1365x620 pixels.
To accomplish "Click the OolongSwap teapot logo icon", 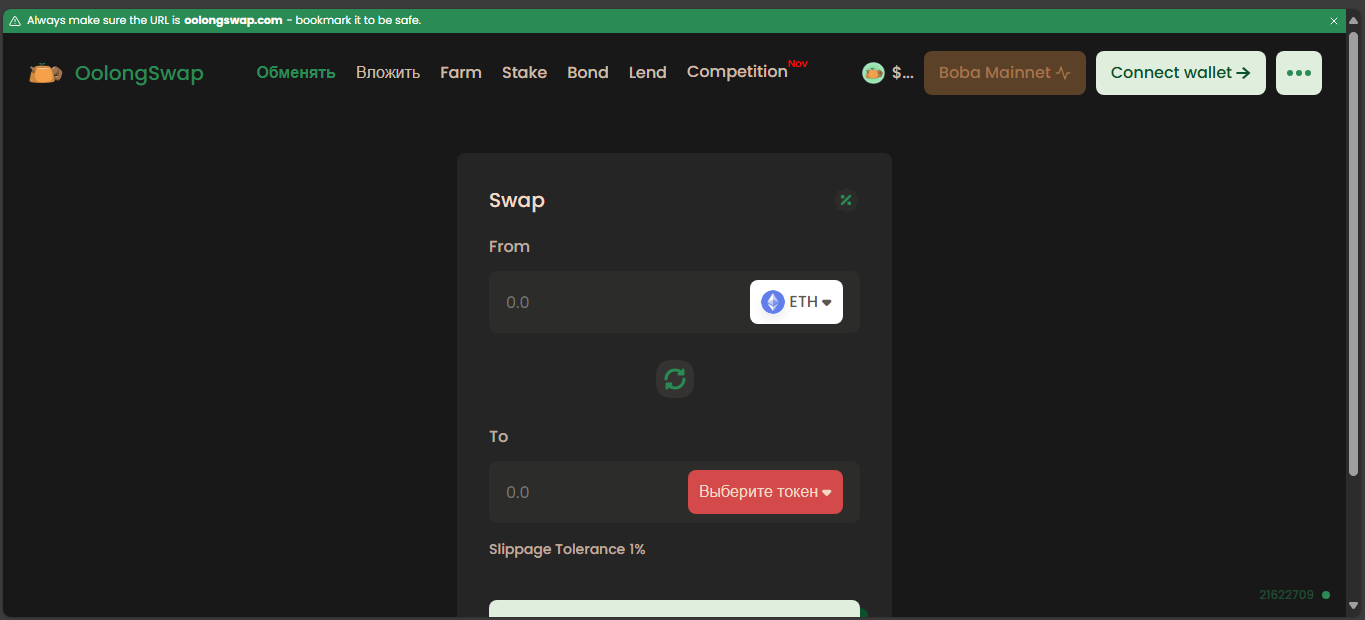I will [45, 73].
